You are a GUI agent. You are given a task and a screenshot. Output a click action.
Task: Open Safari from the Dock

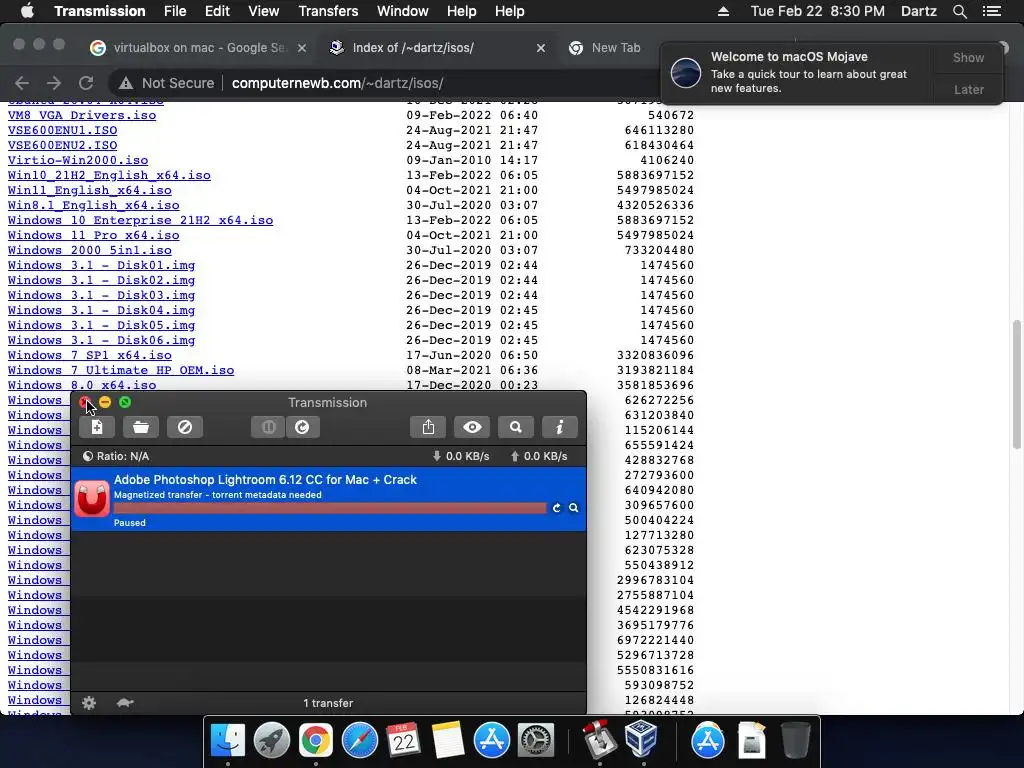tap(360, 741)
